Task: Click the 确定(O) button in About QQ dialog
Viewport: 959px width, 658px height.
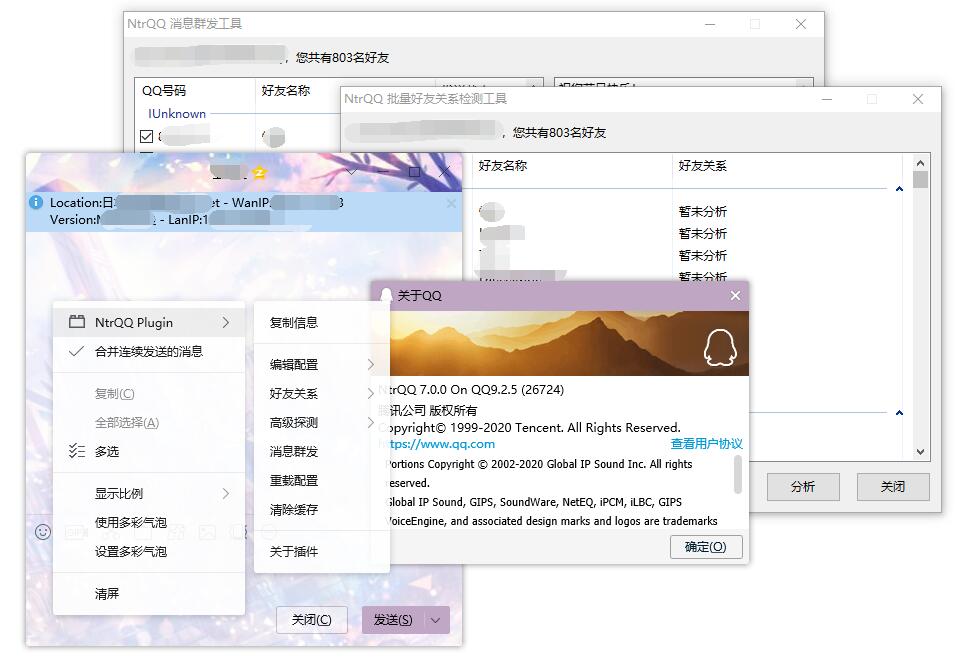Action: point(706,547)
